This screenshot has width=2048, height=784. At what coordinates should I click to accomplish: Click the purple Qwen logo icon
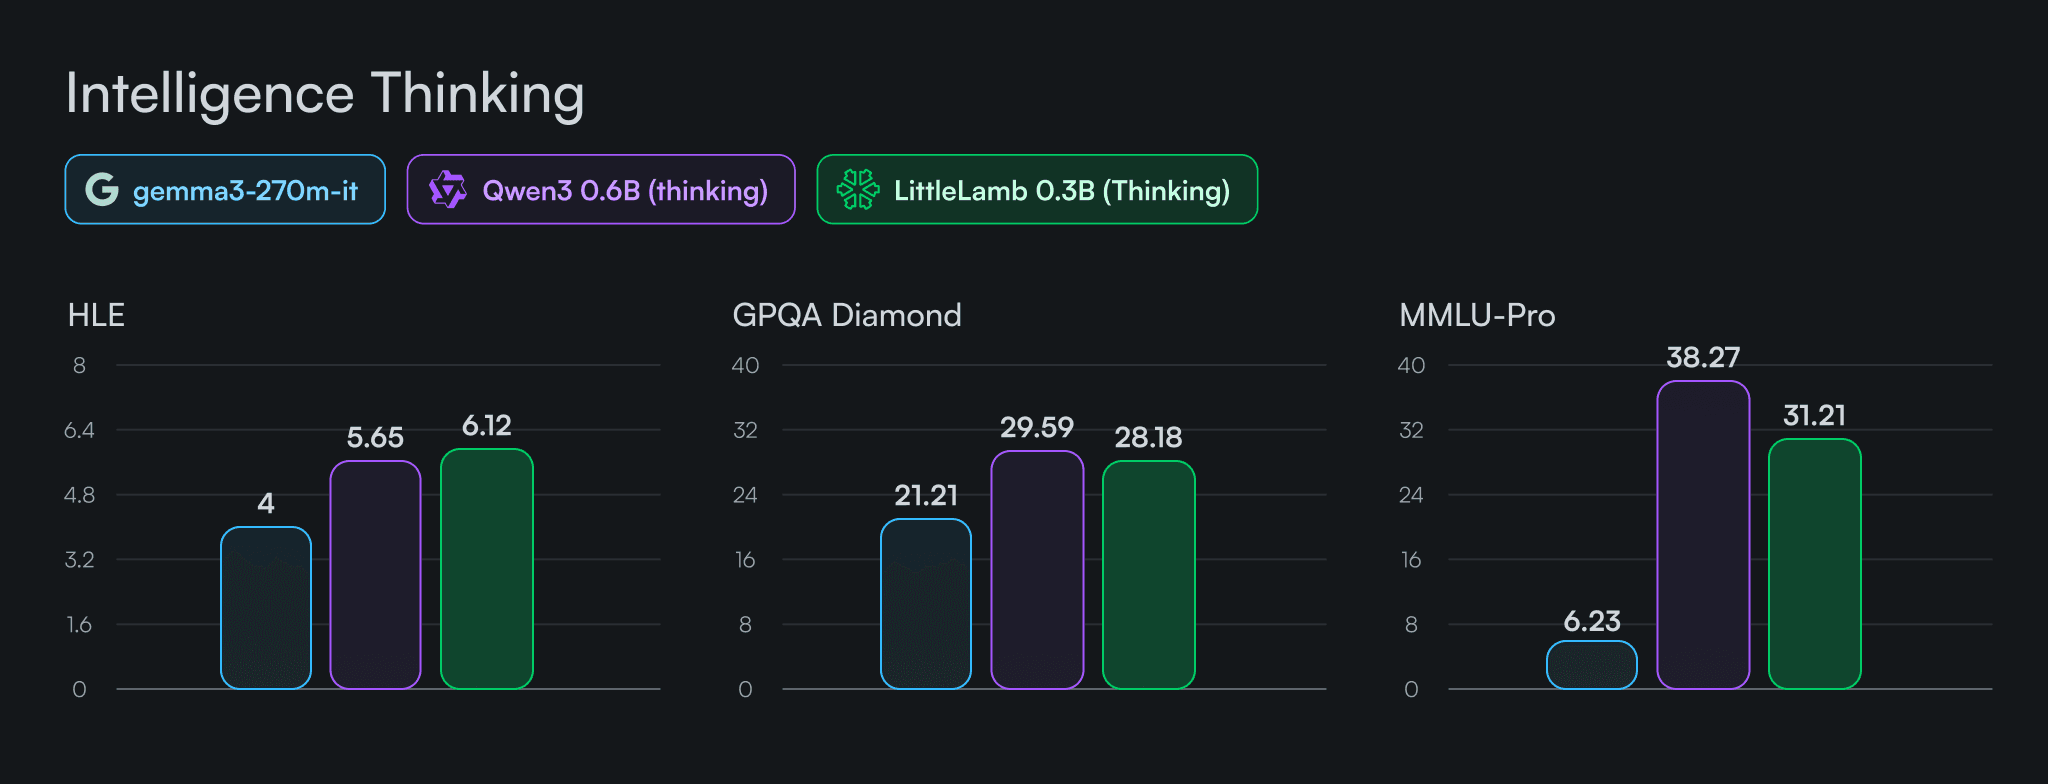point(447,189)
